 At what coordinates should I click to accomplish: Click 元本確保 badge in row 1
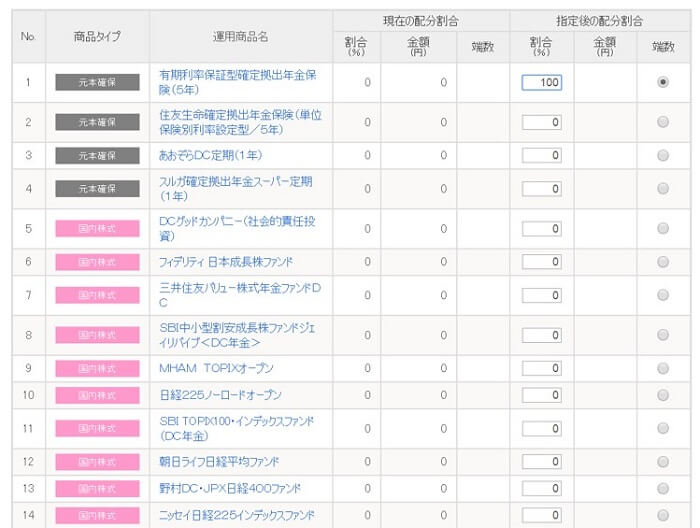pyautogui.click(x=97, y=82)
